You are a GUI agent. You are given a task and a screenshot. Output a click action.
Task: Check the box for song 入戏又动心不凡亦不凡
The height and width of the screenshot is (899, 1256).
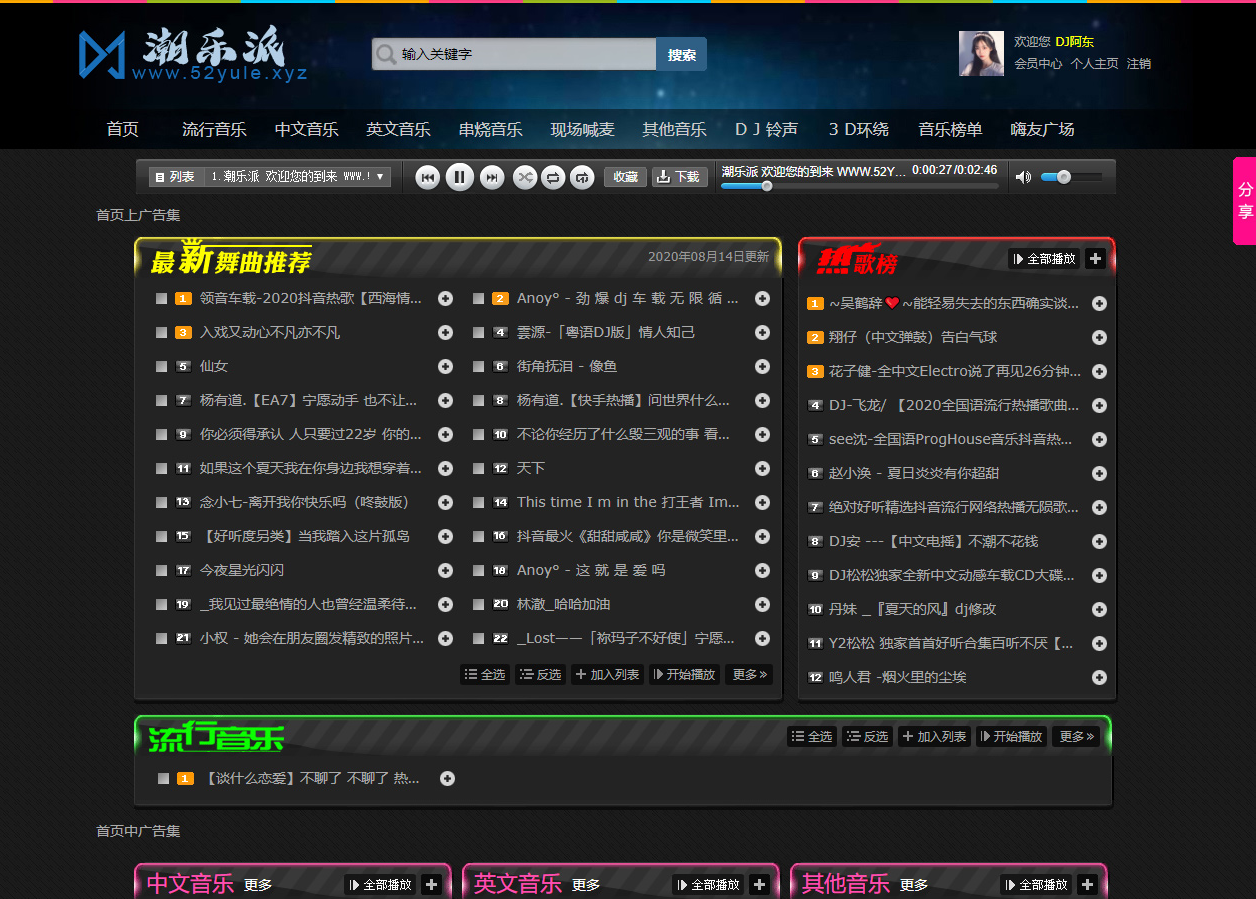pos(162,333)
